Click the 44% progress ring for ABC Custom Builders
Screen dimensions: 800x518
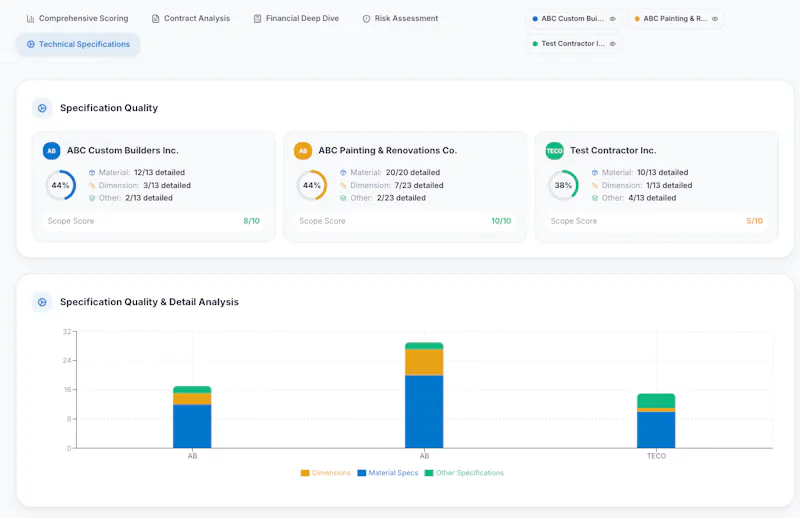point(61,185)
